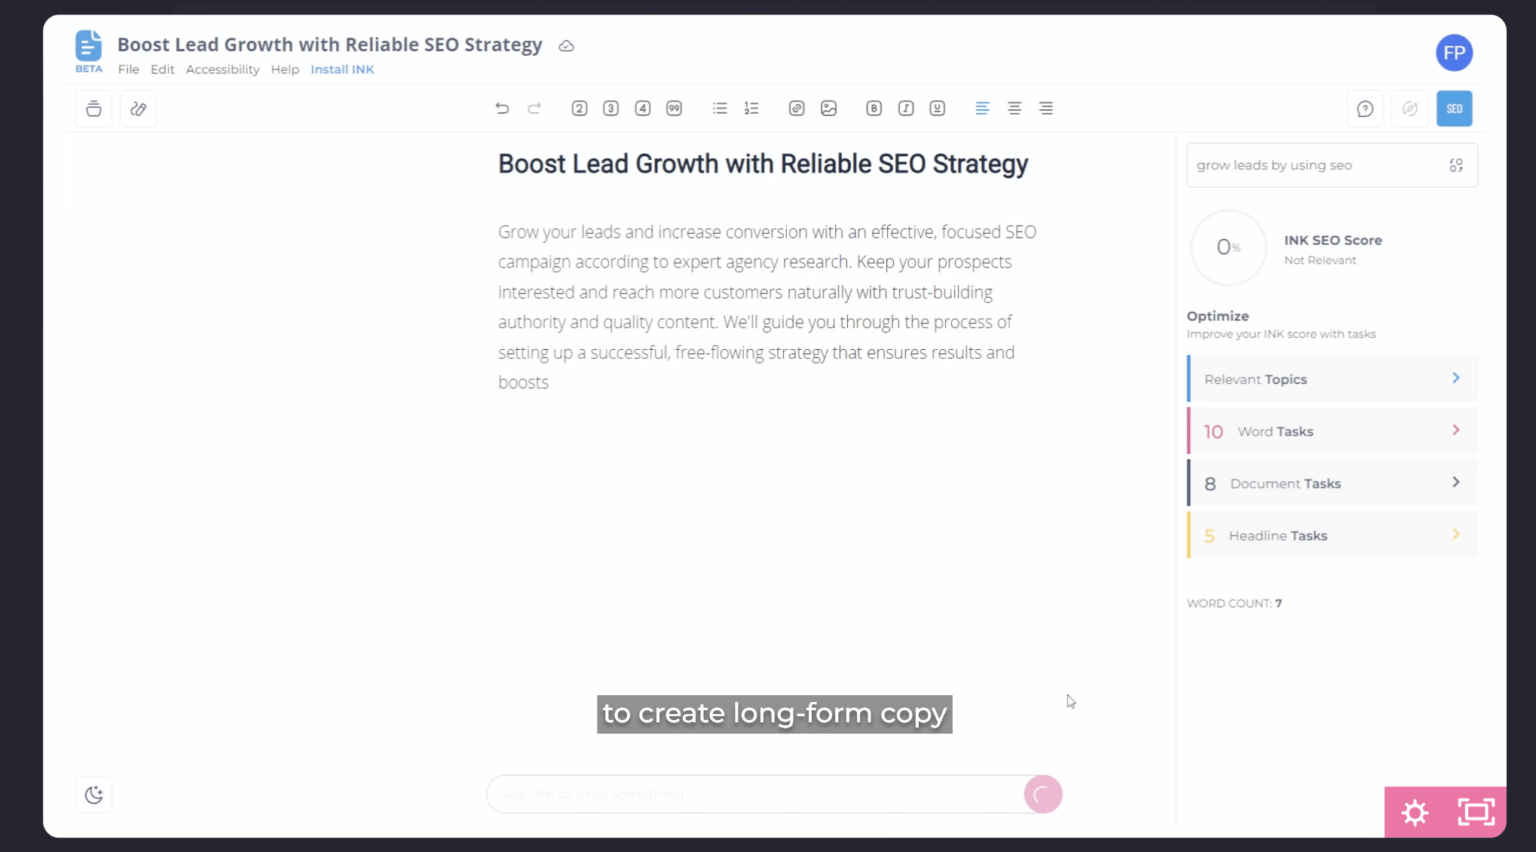
Task: Enable center text alignment
Action: point(1014,108)
